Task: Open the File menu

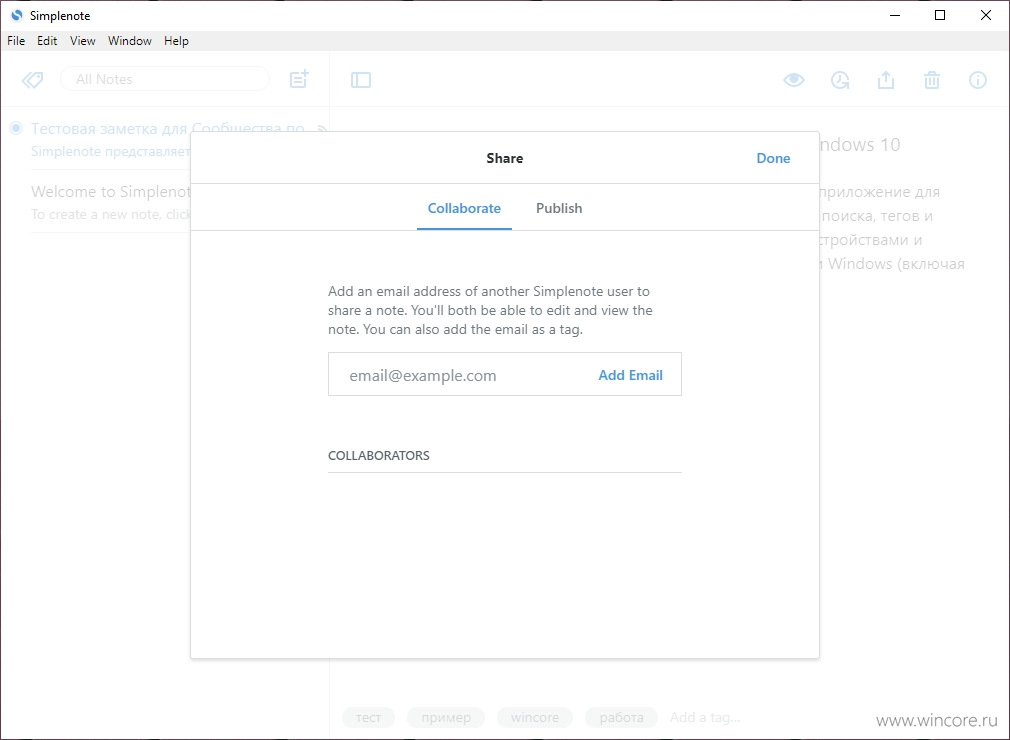Action: click(16, 41)
